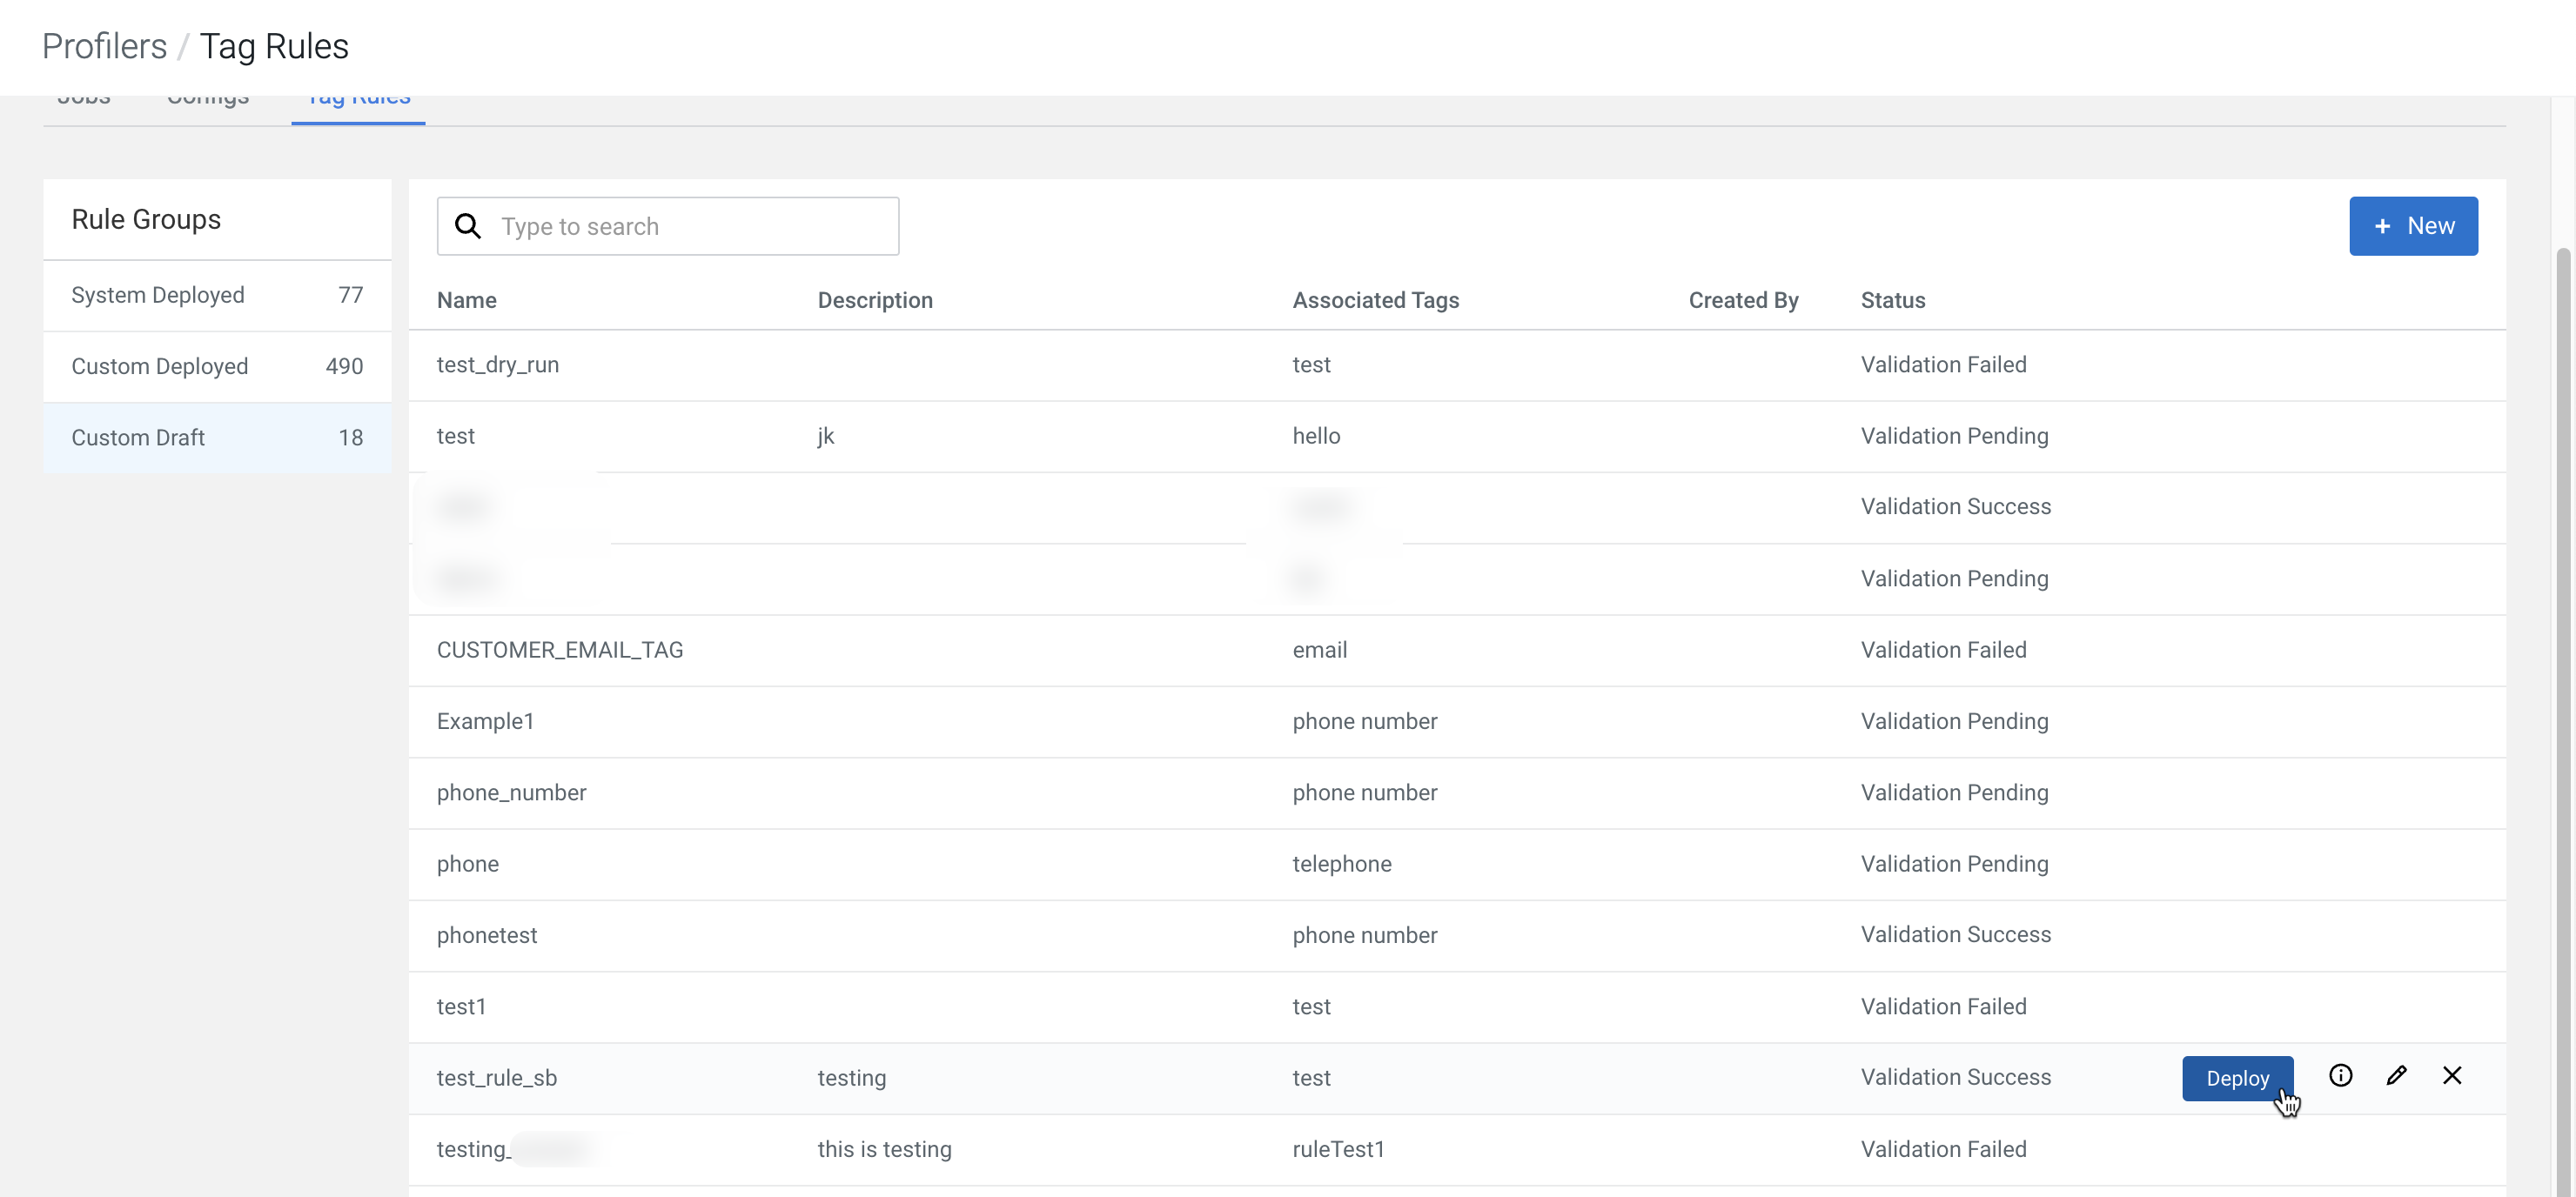
Task: Open the phonetest rule row
Action: tap(487, 935)
